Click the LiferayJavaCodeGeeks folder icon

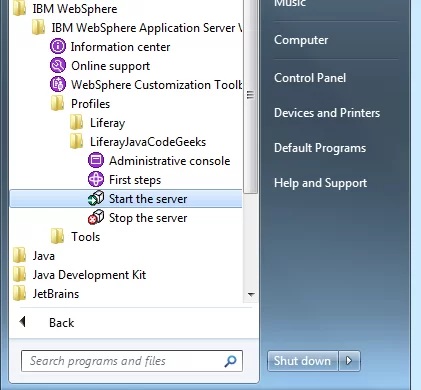[x=76, y=141]
